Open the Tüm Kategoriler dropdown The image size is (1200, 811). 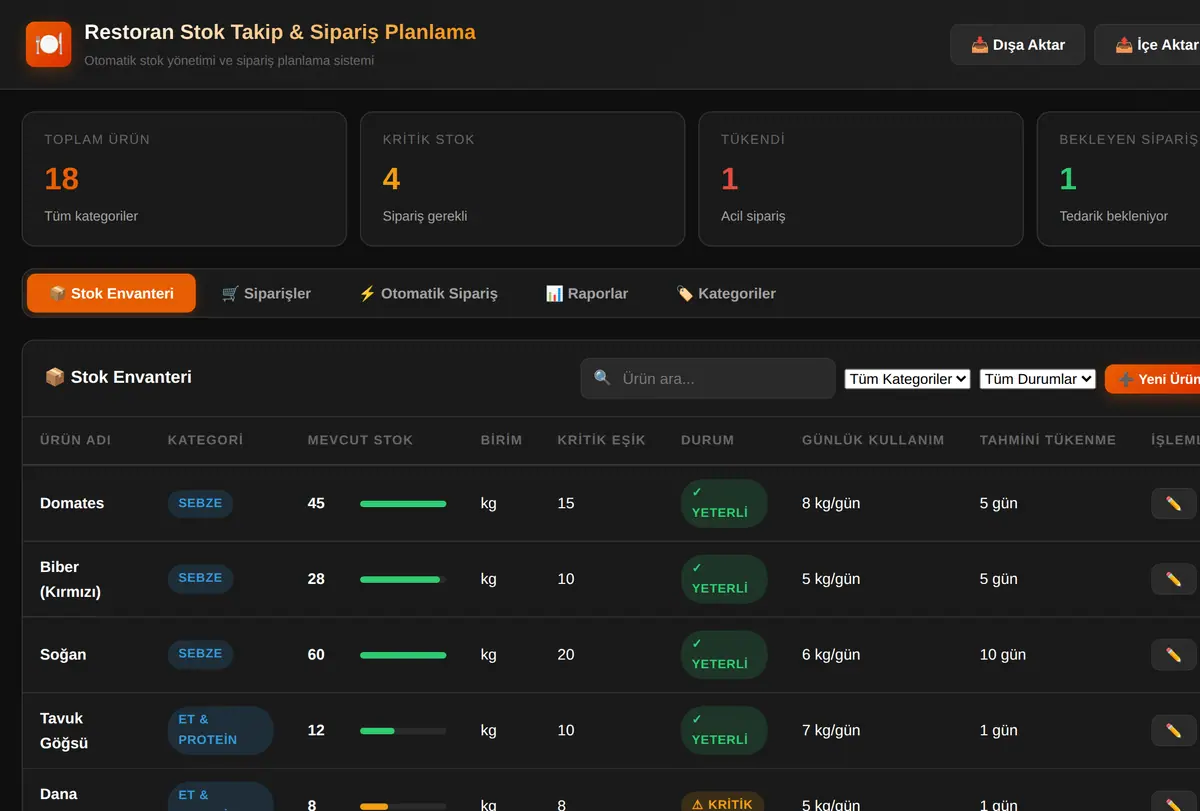click(x=907, y=379)
